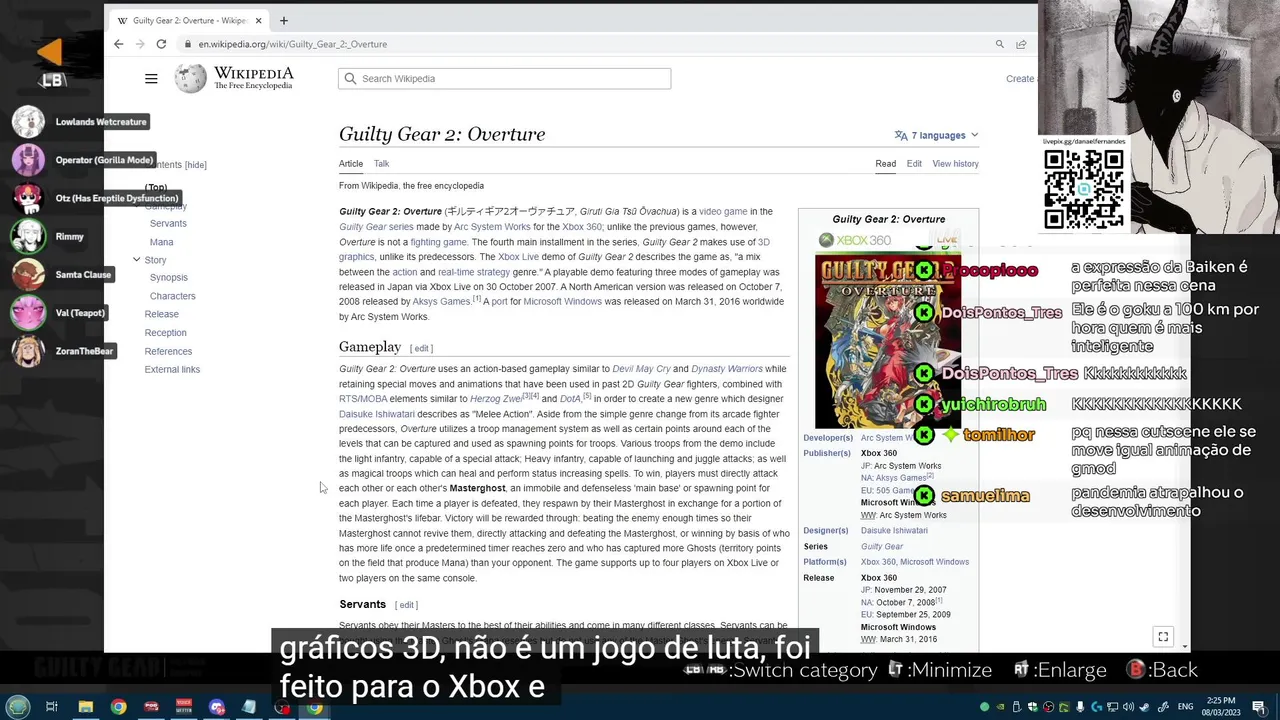Open the Herzog Zwei link
1280x720 pixels.
[496, 399]
